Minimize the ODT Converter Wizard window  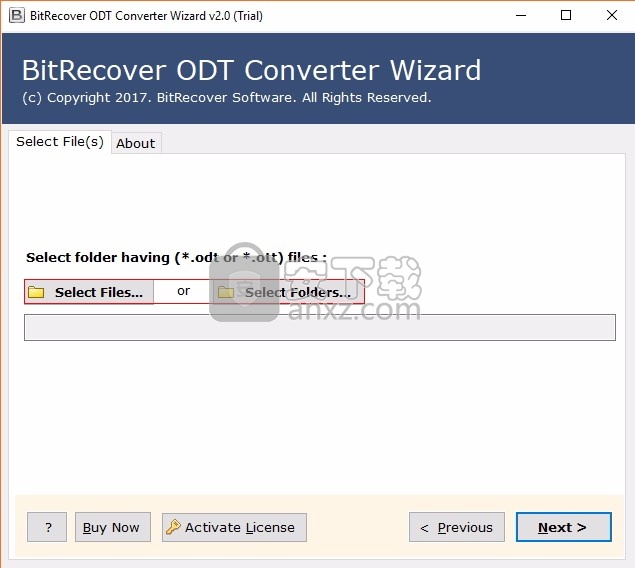[x=520, y=15]
